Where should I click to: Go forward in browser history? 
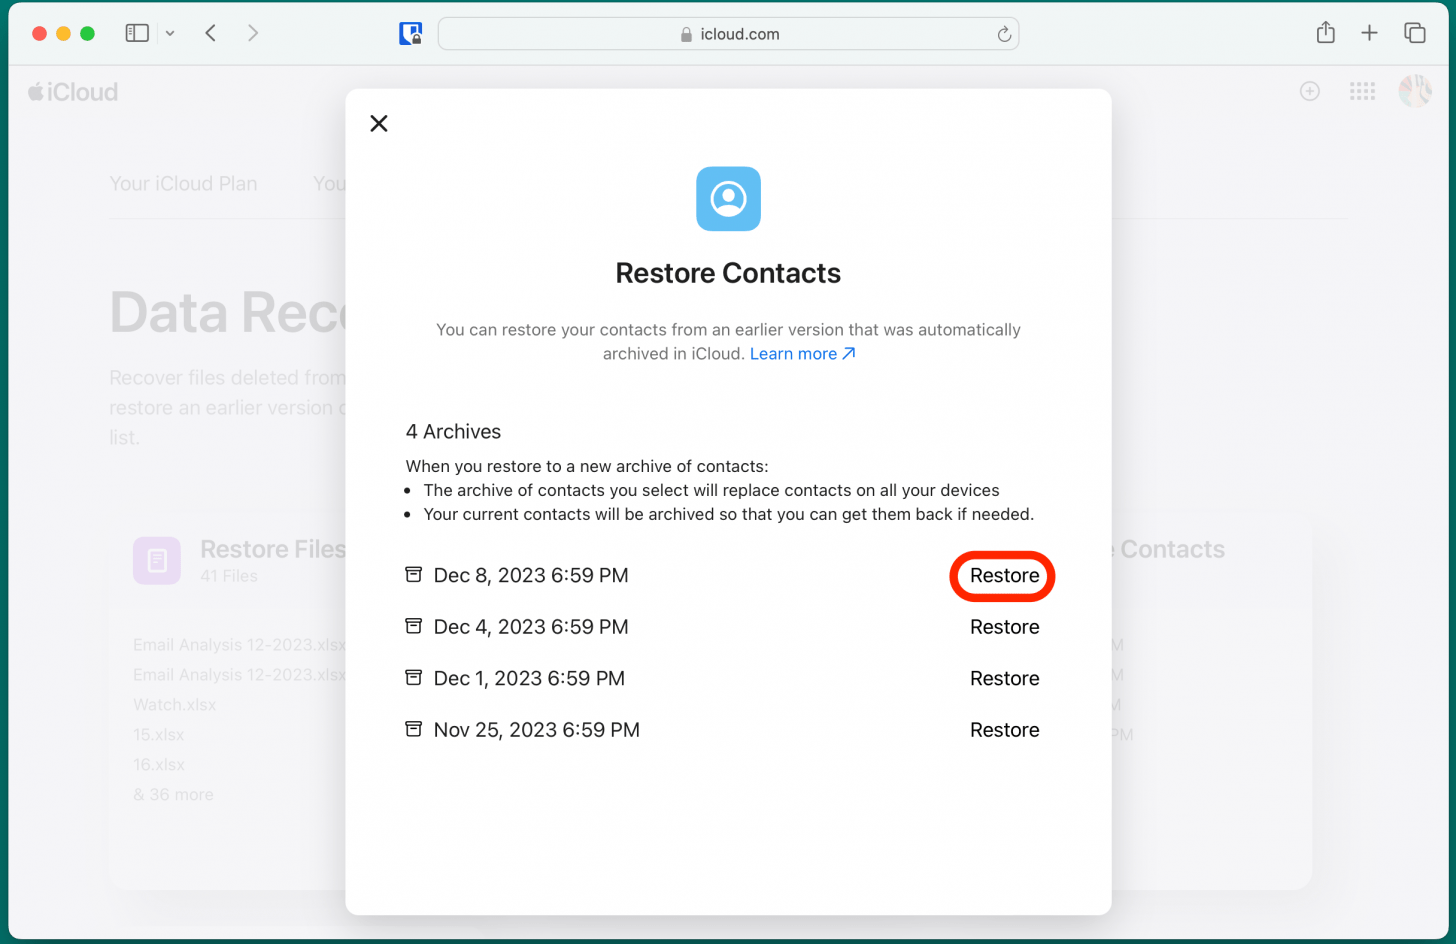pyautogui.click(x=253, y=33)
